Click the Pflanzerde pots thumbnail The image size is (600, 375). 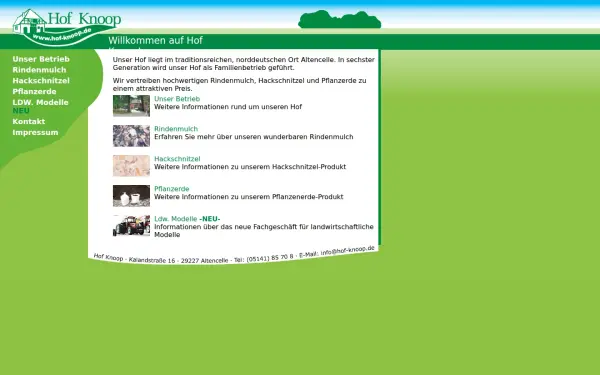point(131,196)
